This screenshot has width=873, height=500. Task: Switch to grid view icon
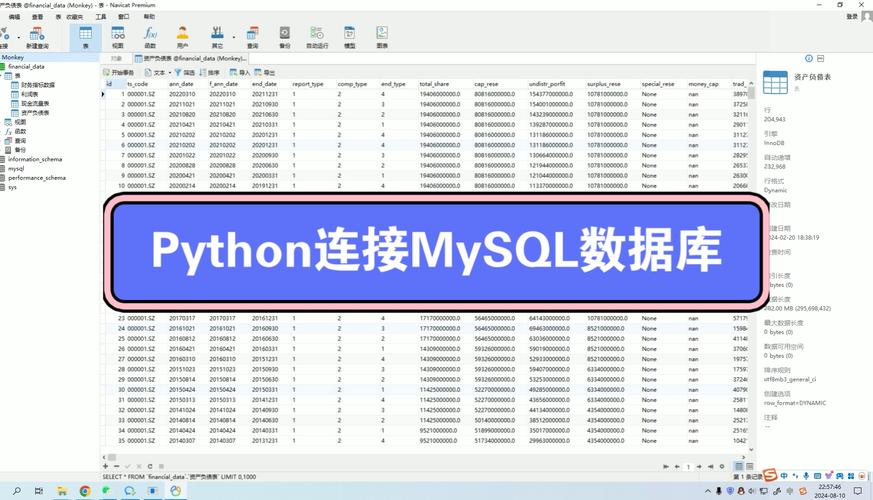(739, 466)
